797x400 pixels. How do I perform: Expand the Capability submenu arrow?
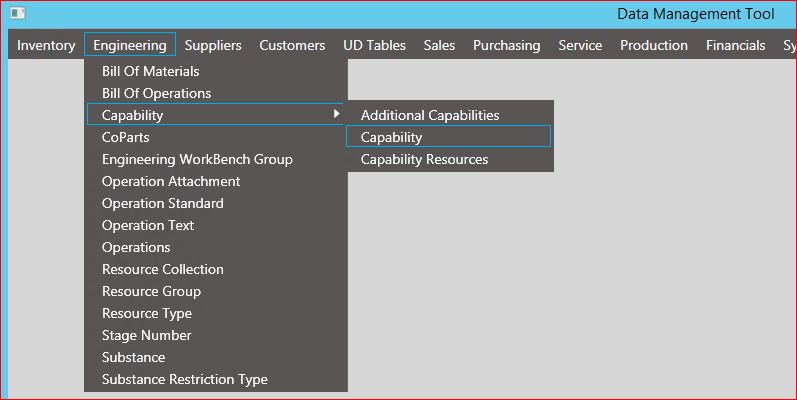[336, 114]
